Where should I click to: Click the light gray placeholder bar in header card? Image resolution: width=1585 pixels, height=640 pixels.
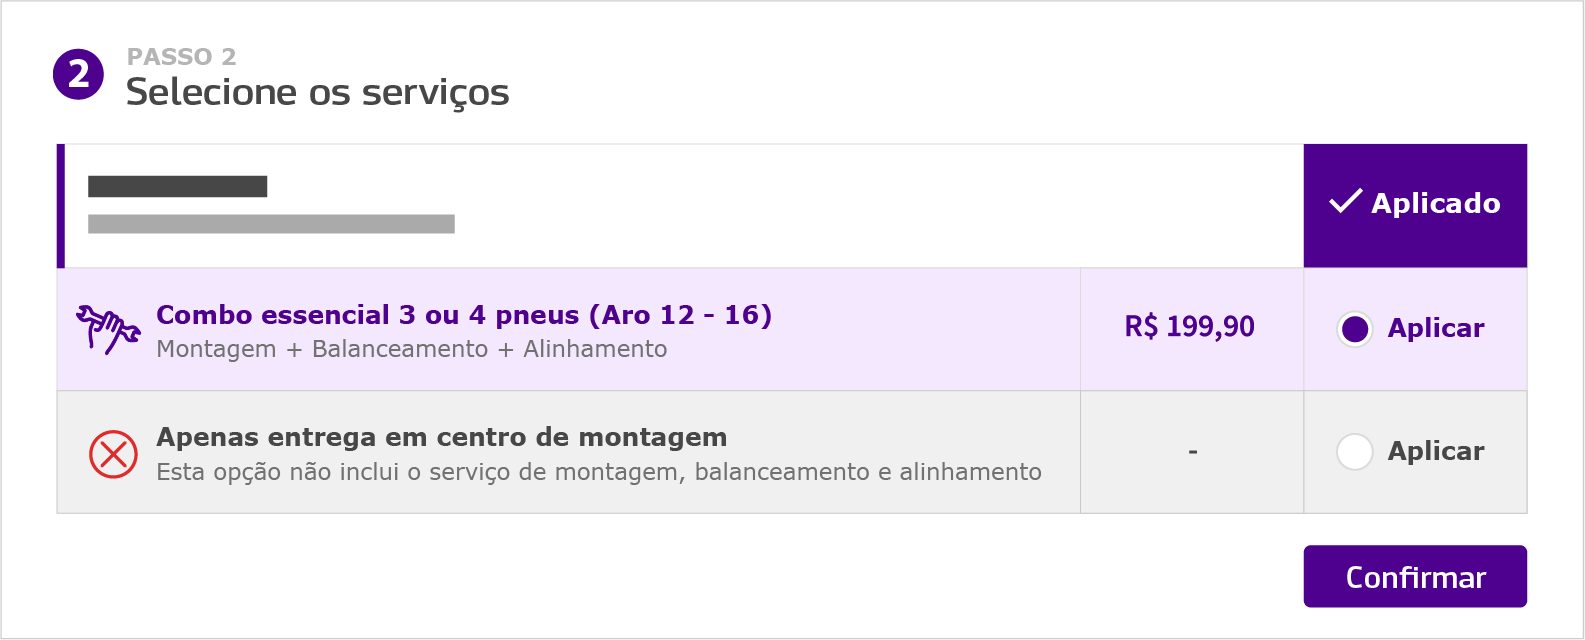coord(272,224)
